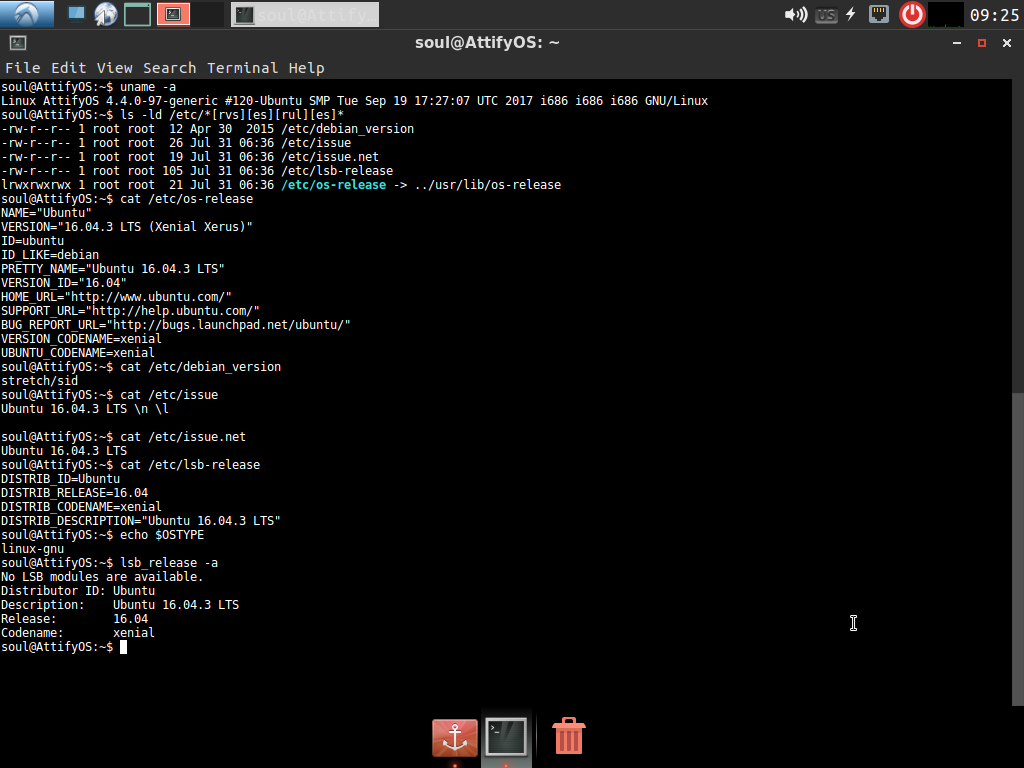Click the 09:25 panel clock
Viewport: 1024px width, 768px height.
994,14
